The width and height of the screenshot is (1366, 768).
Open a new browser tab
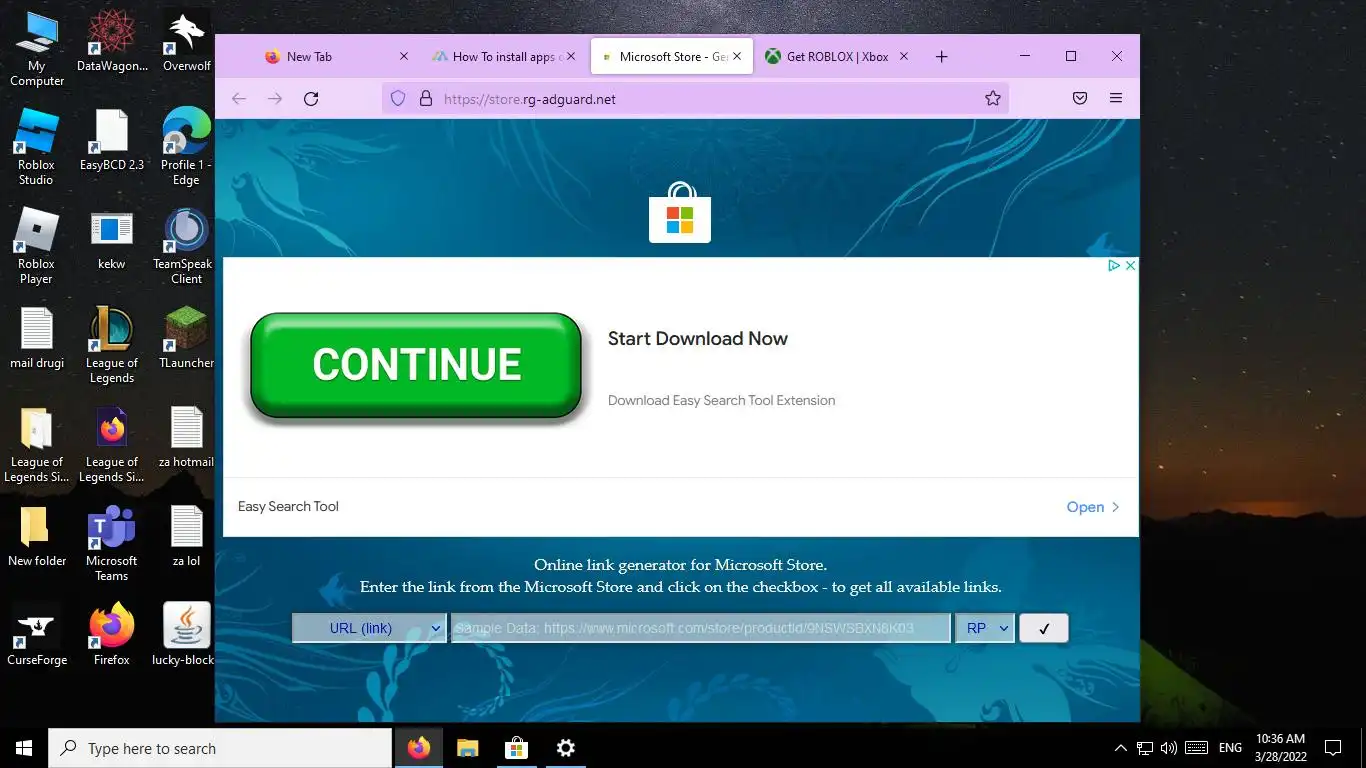point(941,57)
